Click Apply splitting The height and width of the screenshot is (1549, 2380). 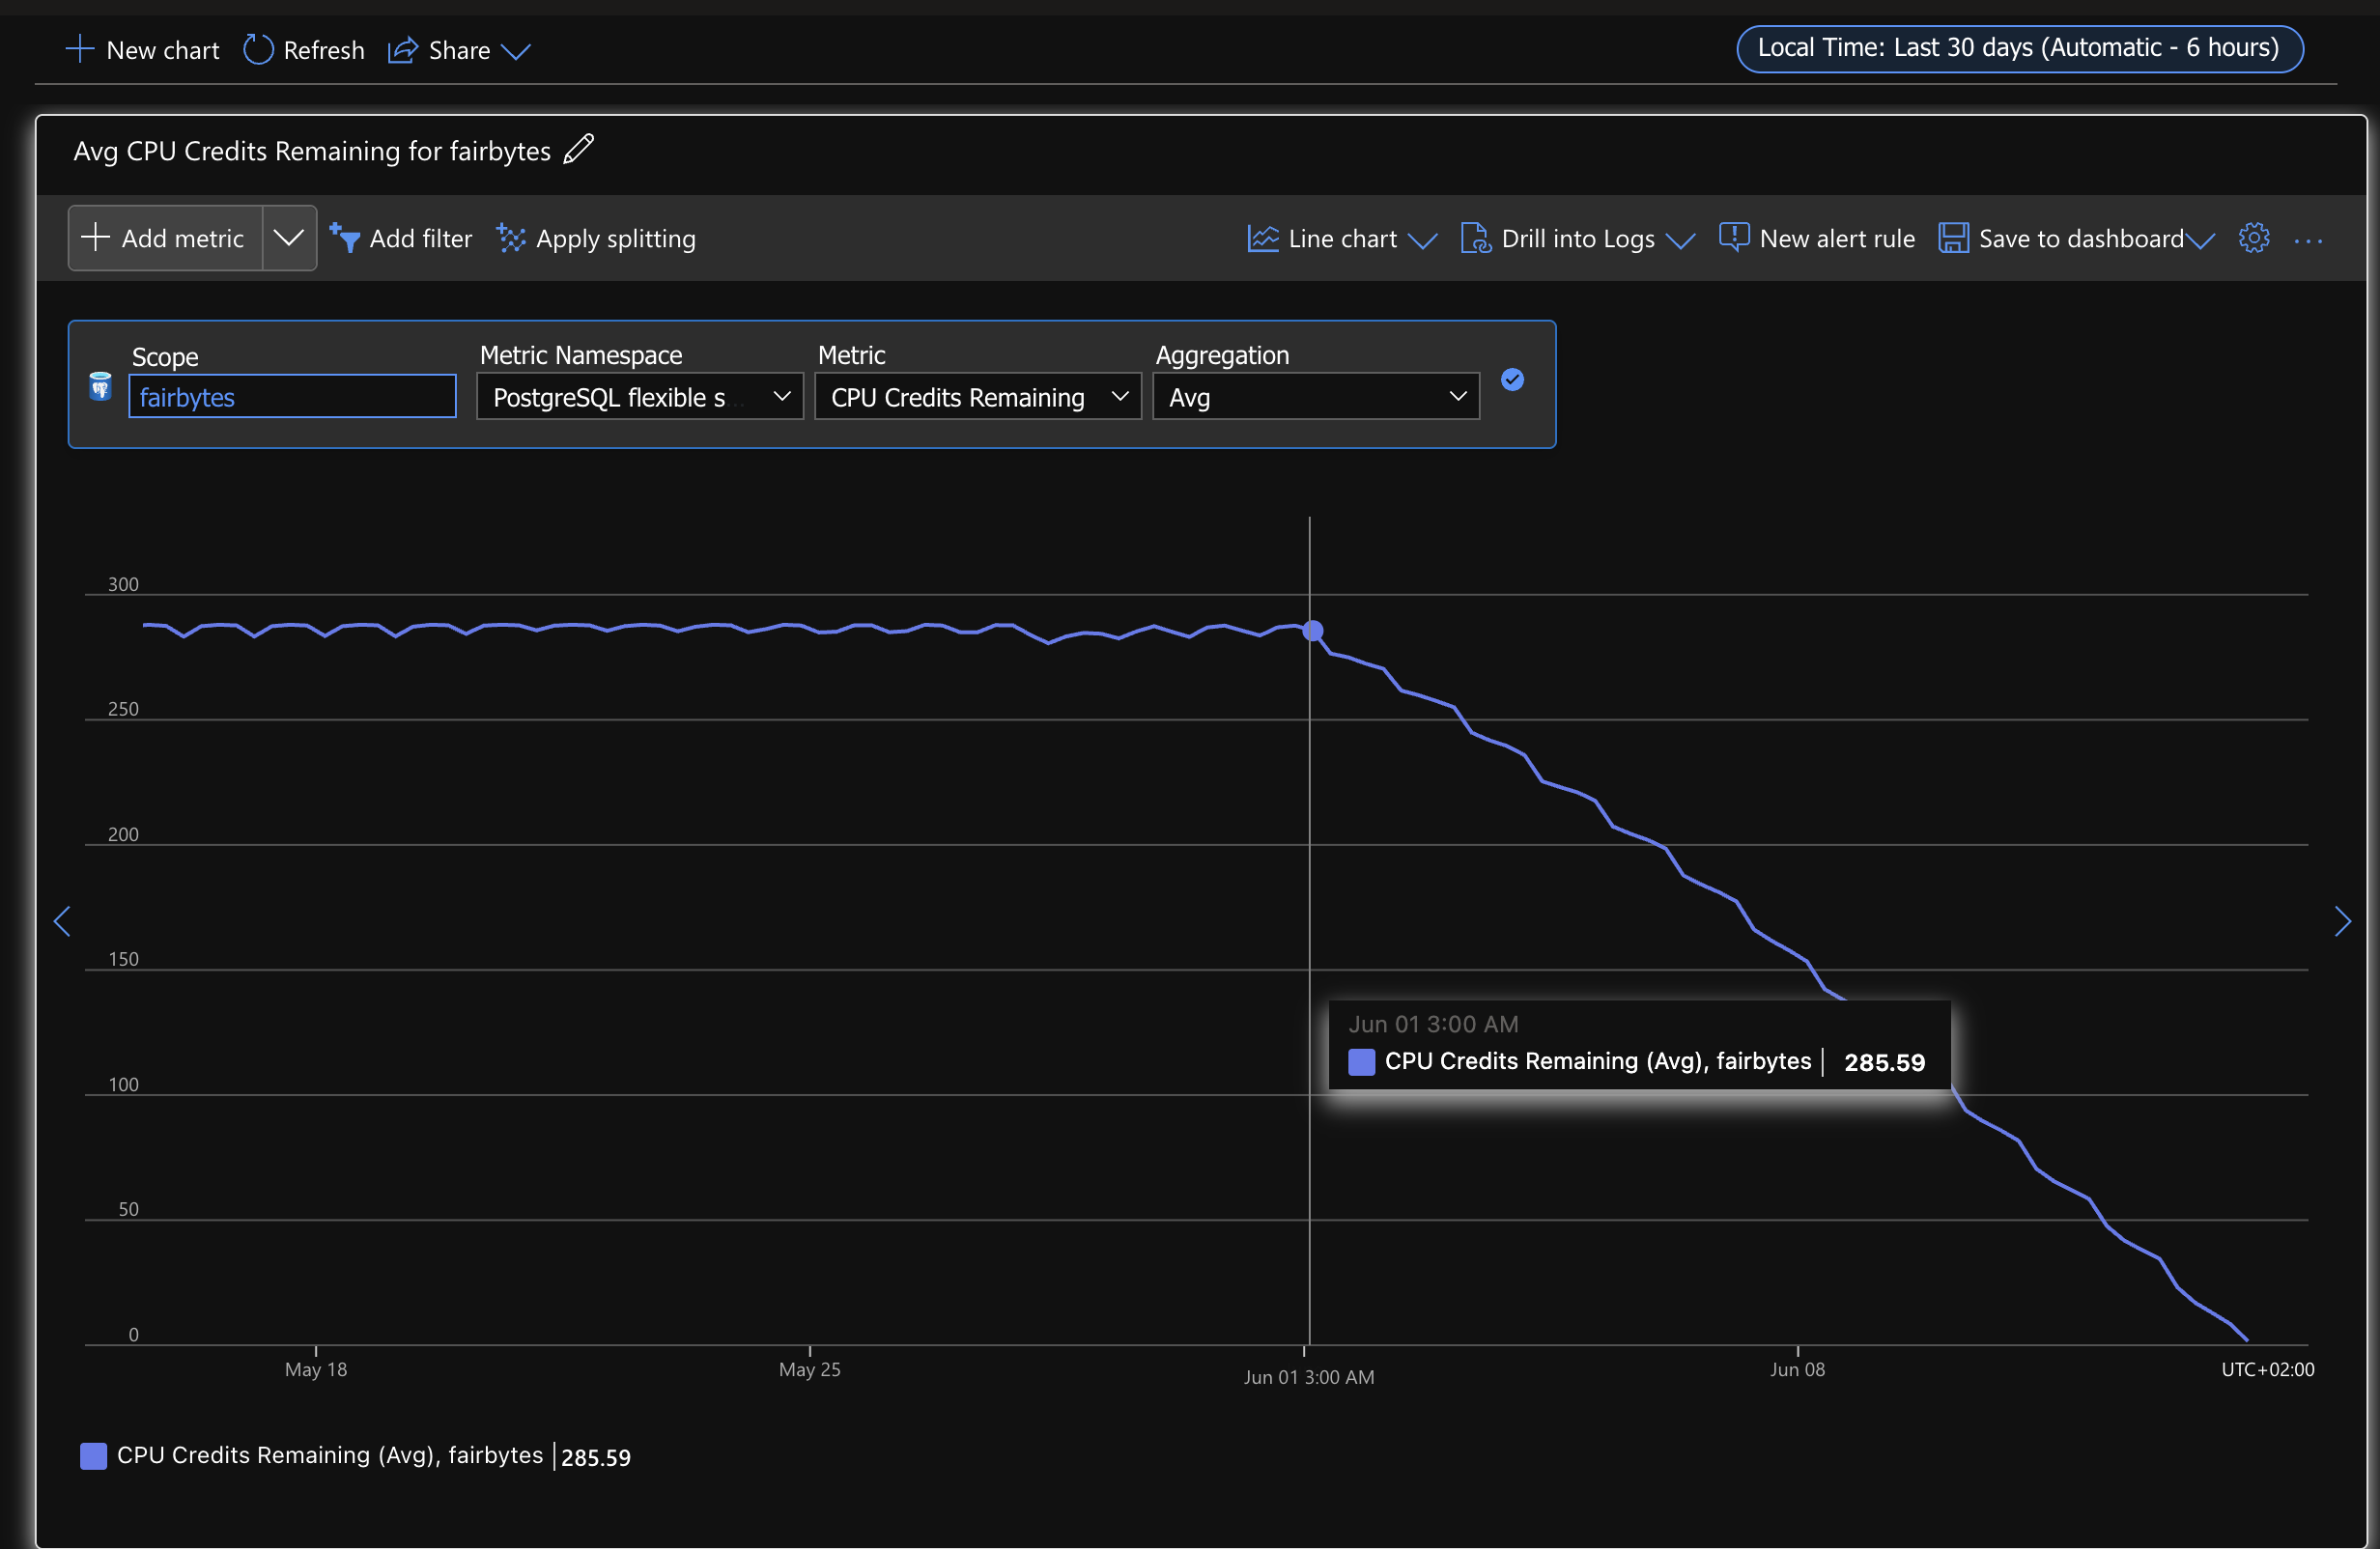596,238
